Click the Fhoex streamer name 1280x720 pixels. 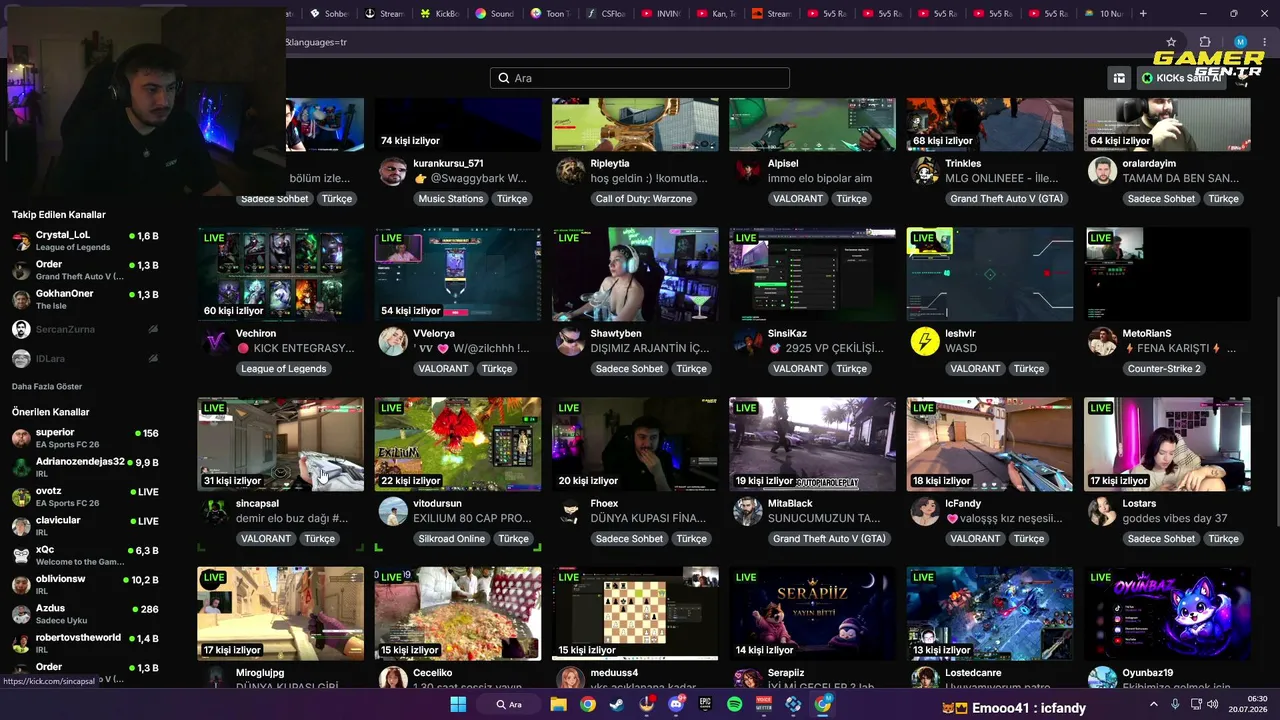tap(604, 503)
